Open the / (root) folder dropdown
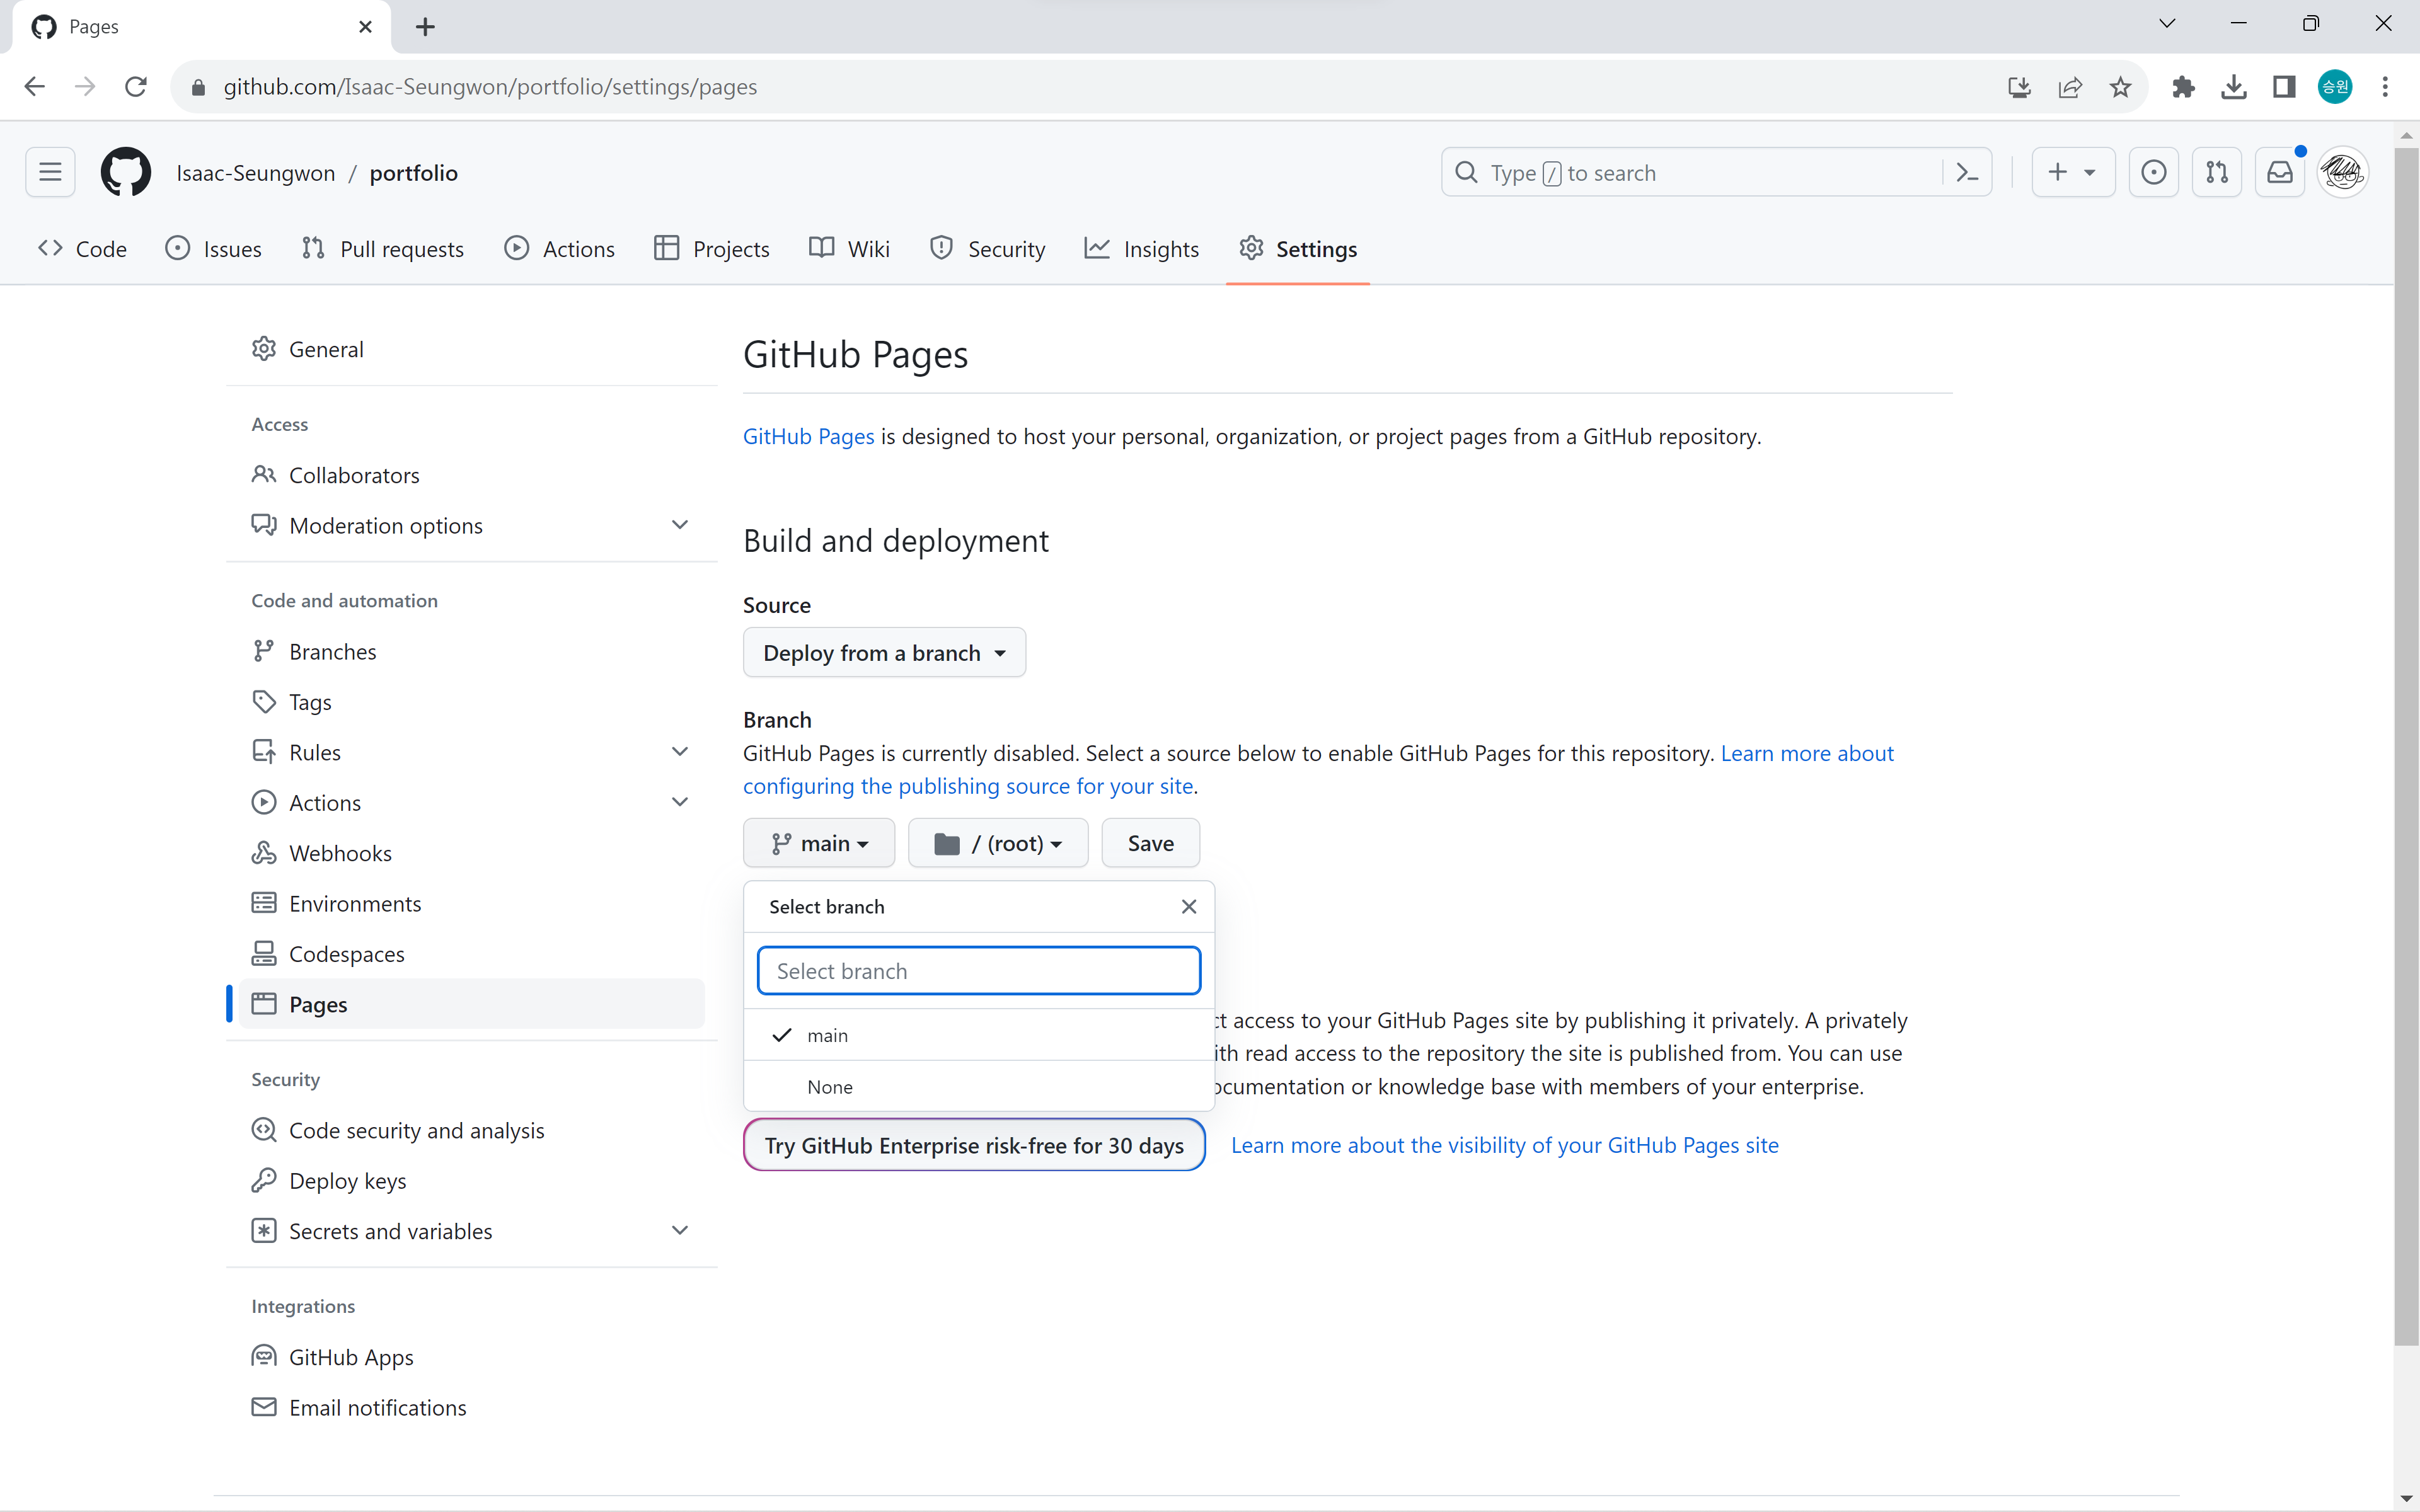Screen dimensions: 2420x1512 997,843
